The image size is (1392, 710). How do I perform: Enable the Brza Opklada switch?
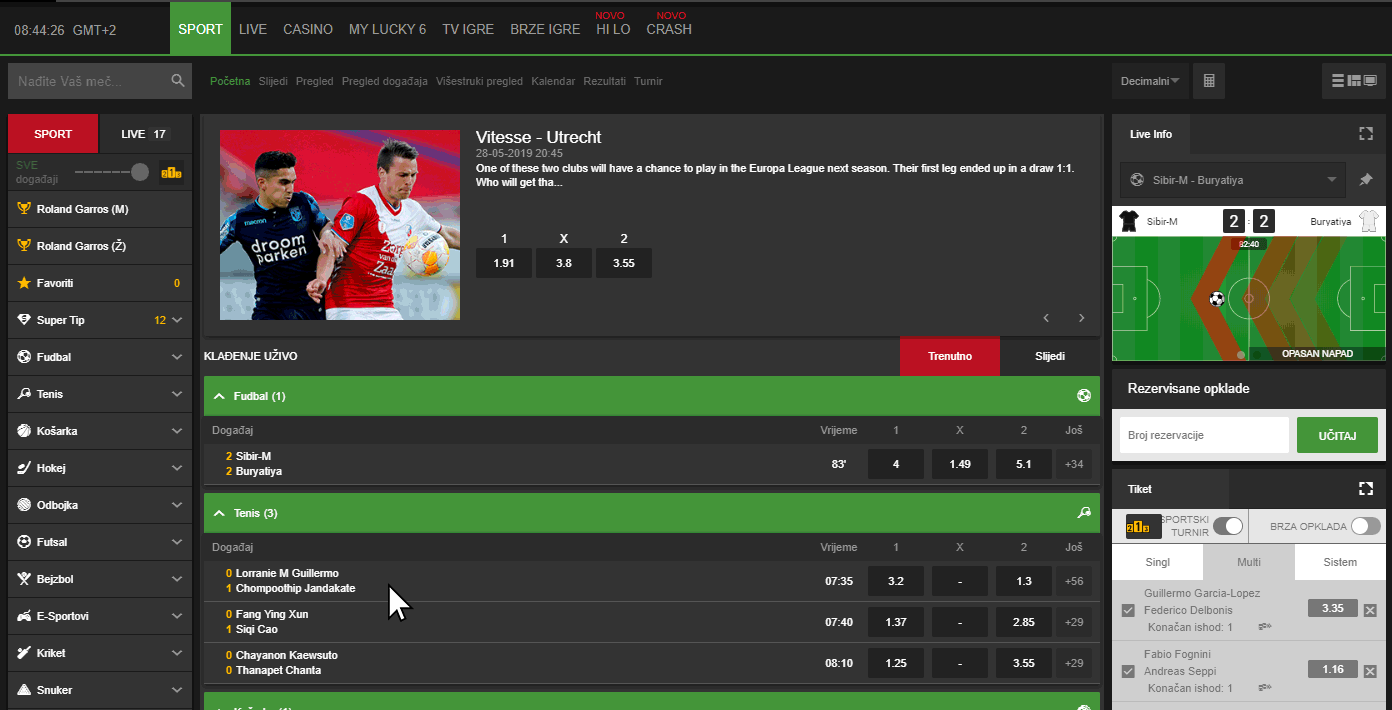pyautogui.click(x=1365, y=526)
